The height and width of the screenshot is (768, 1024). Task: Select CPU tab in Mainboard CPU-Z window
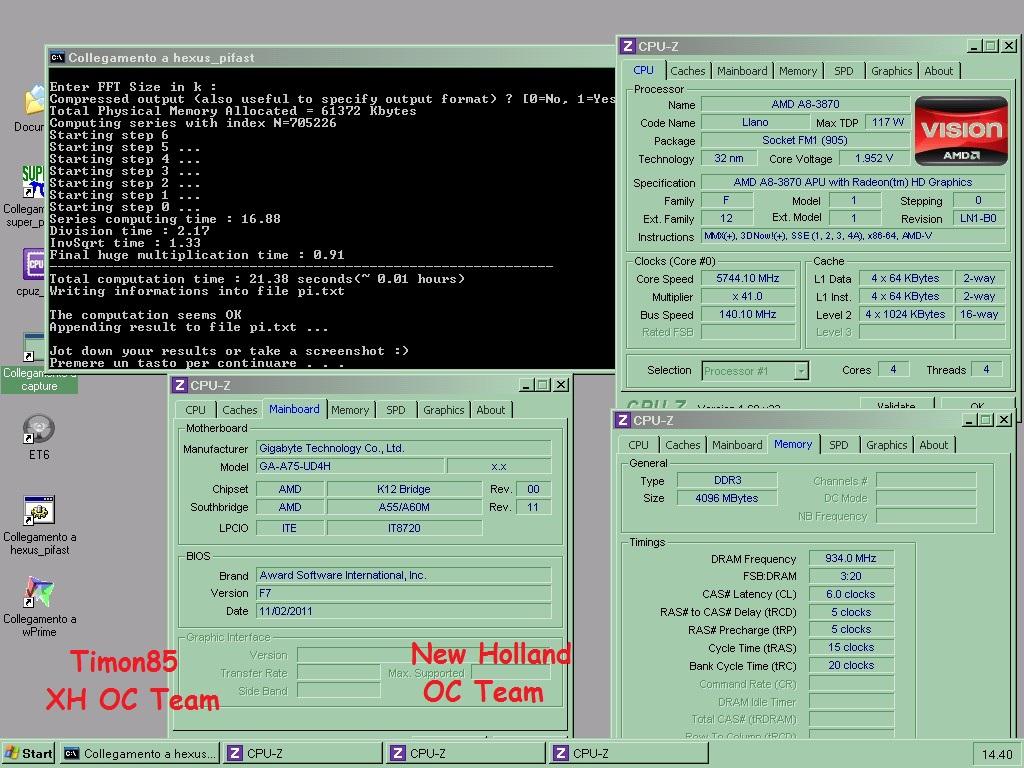[x=195, y=410]
